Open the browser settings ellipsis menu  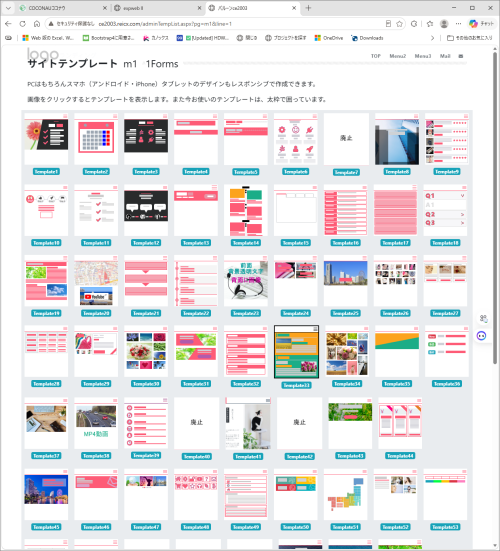[458, 24]
